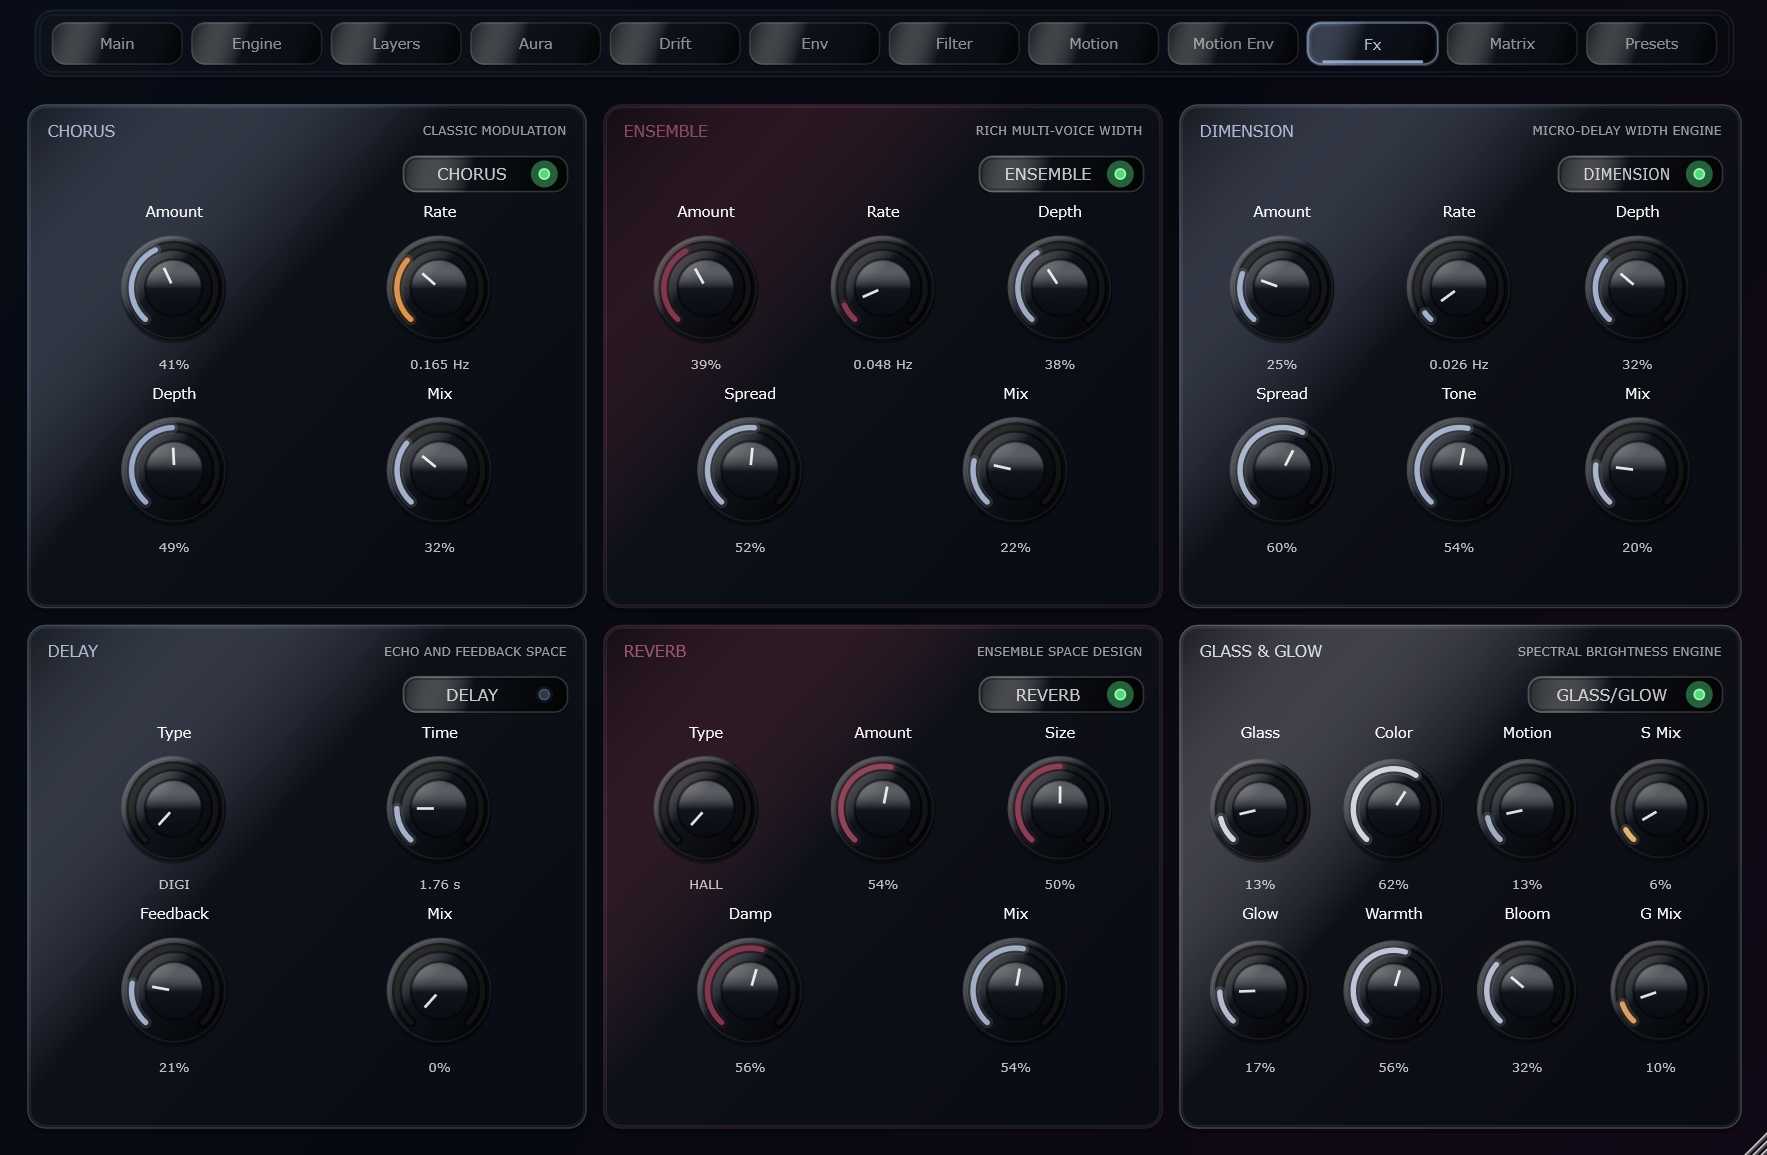Click the Reverb Type knob set to HALL

(705, 809)
